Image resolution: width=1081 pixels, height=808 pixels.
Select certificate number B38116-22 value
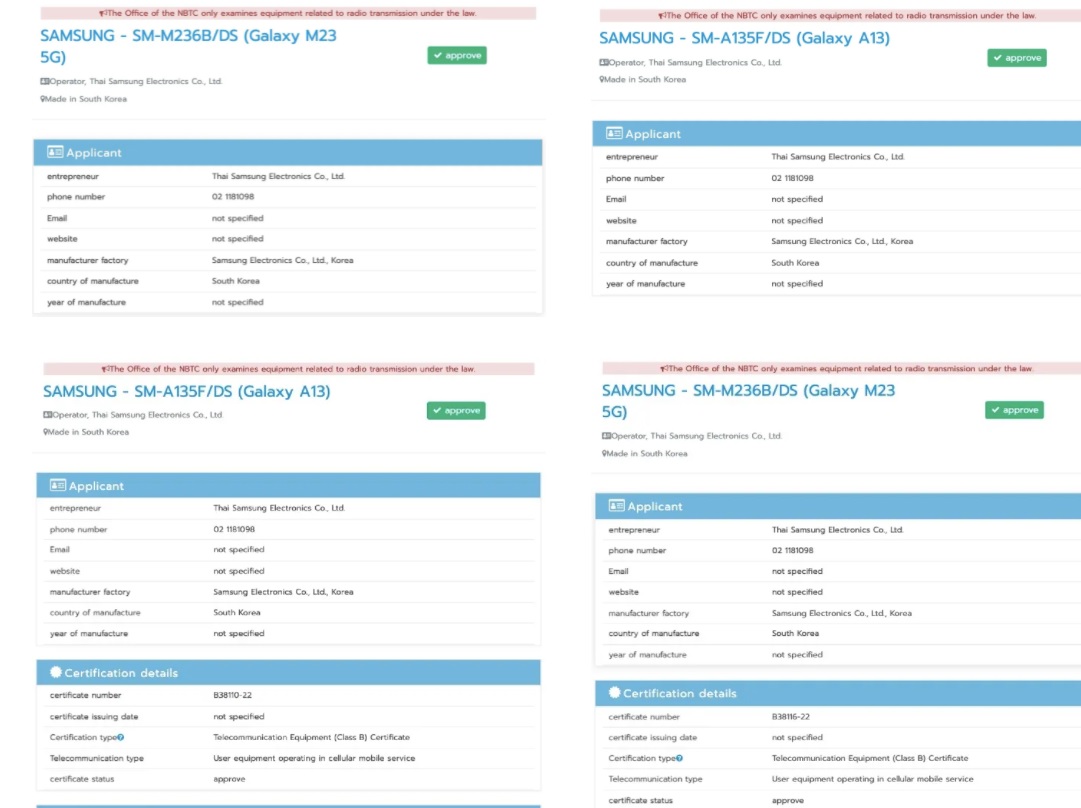[x=791, y=717]
